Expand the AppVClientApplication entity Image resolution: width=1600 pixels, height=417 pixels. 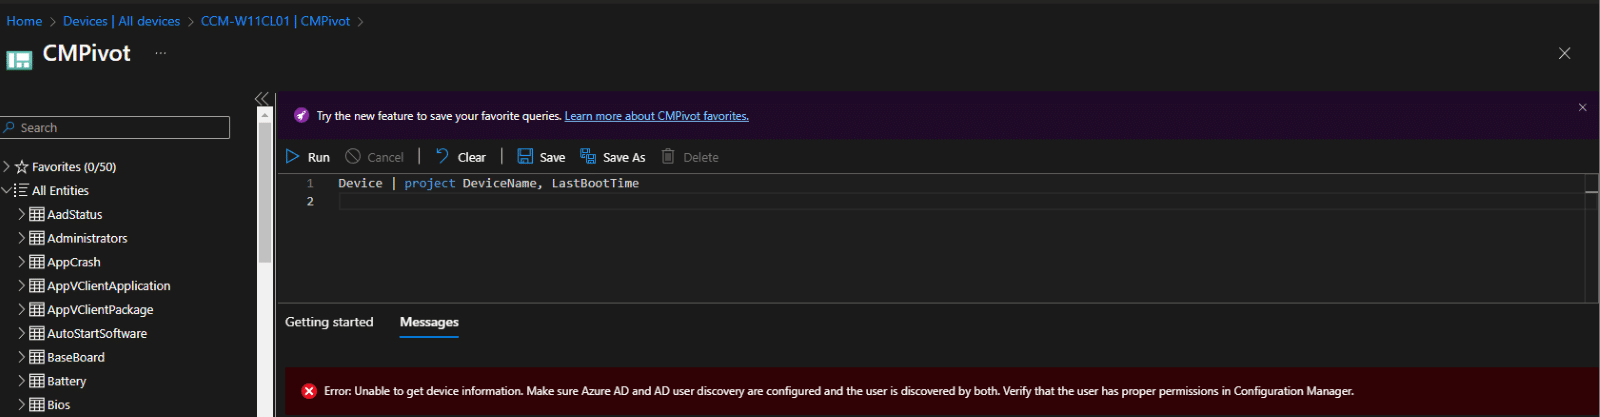point(22,286)
